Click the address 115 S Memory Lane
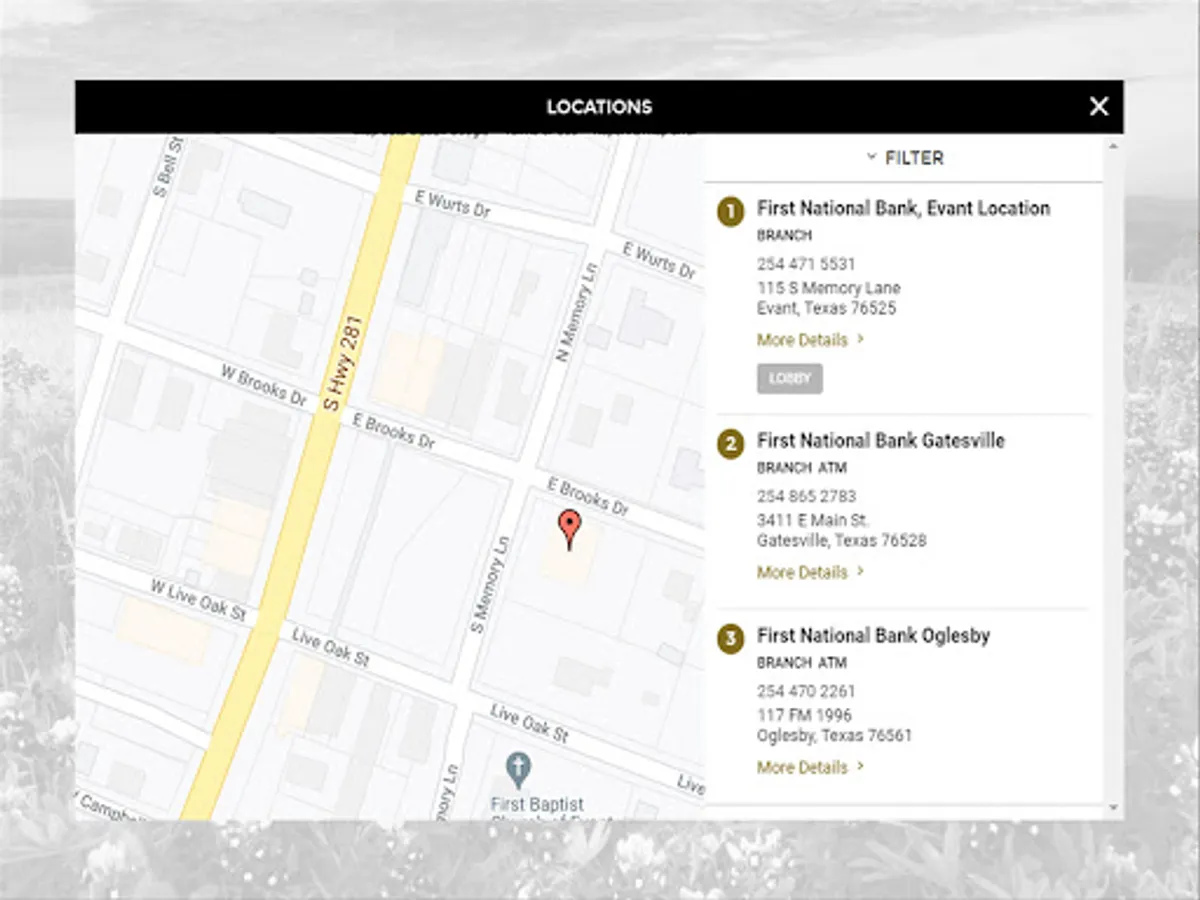Viewport: 1200px width, 900px height. (x=829, y=288)
